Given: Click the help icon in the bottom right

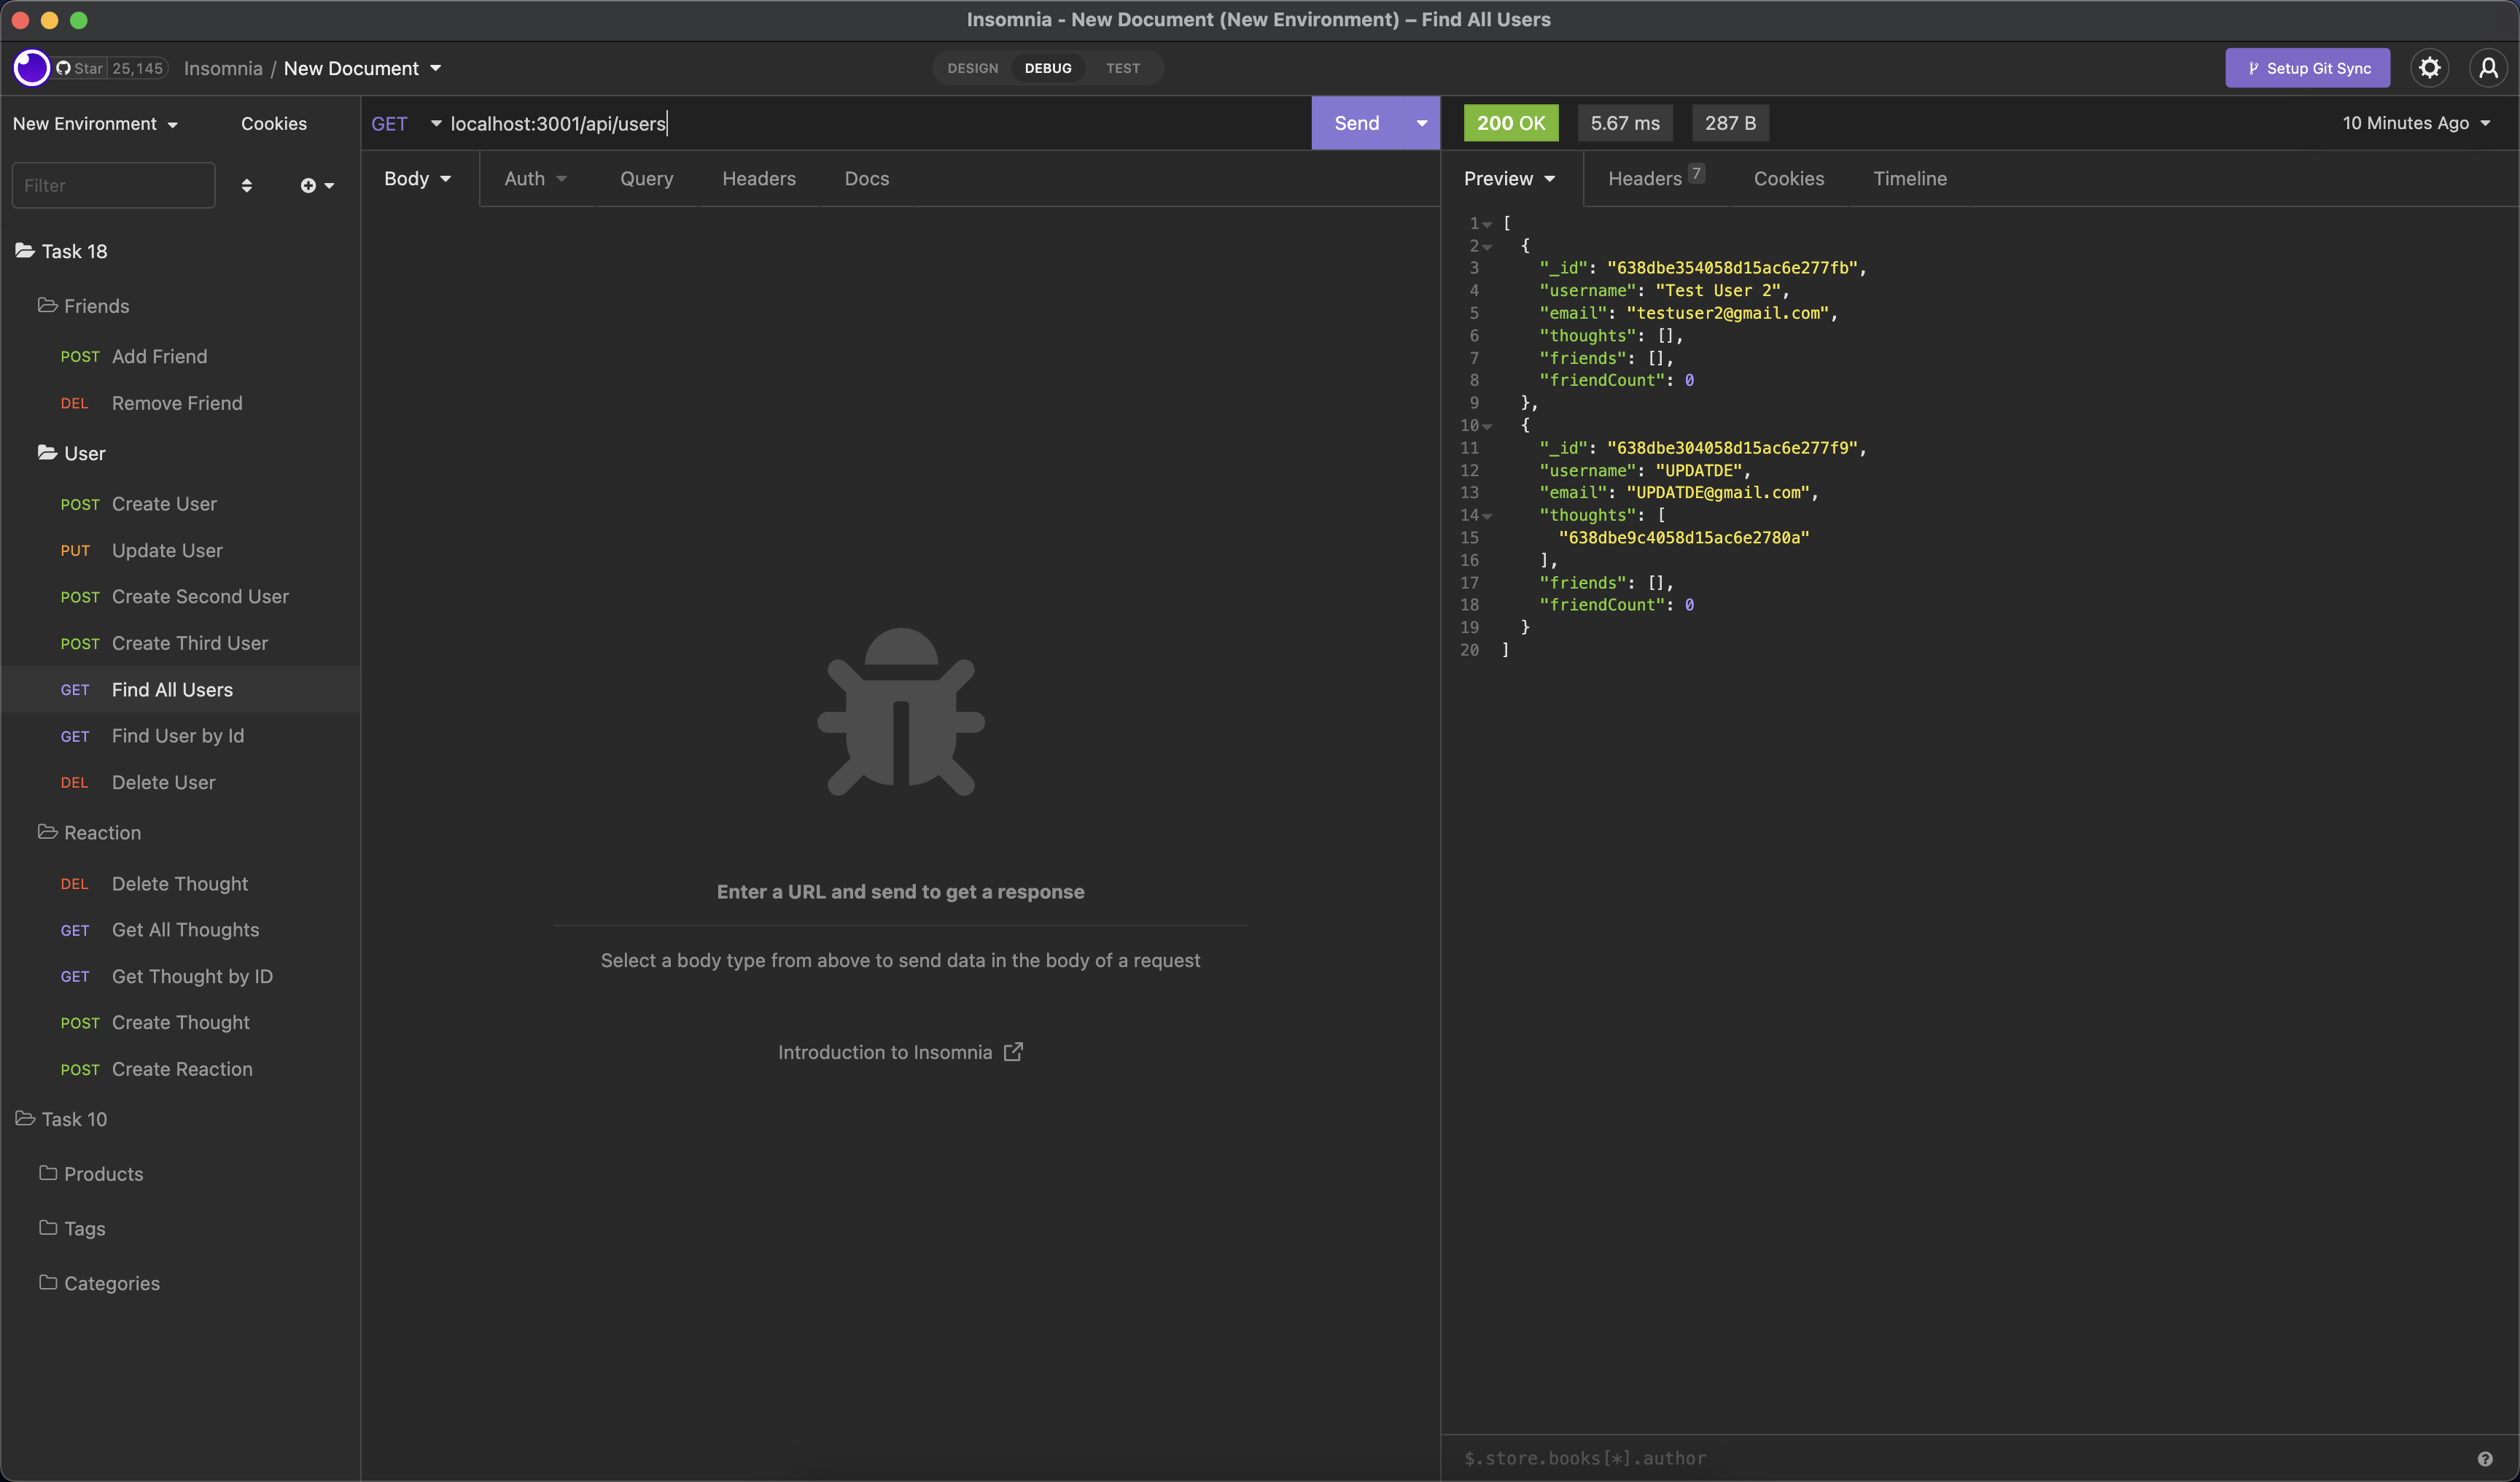Looking at the screenshot, I should (2484, 1458).
